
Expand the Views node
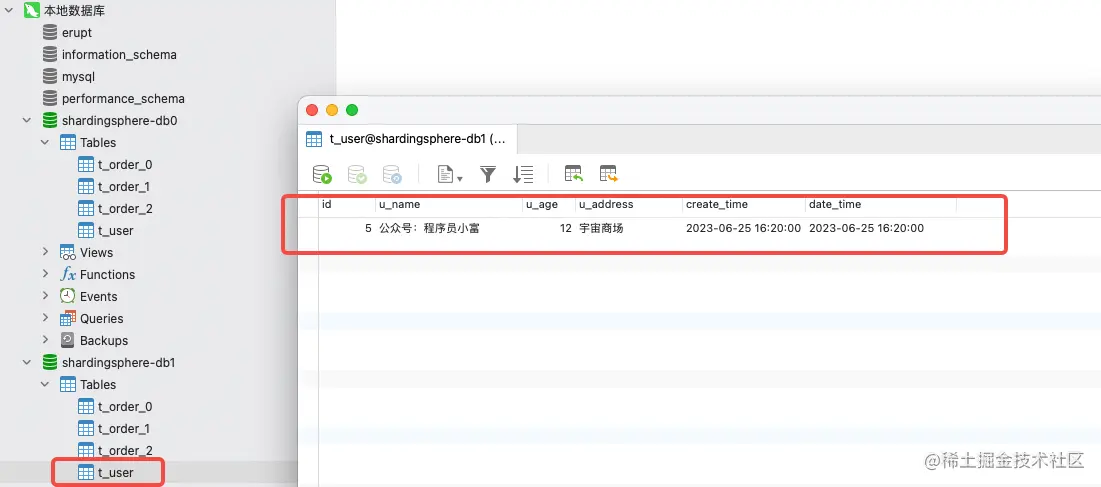(x=45, y=252)
